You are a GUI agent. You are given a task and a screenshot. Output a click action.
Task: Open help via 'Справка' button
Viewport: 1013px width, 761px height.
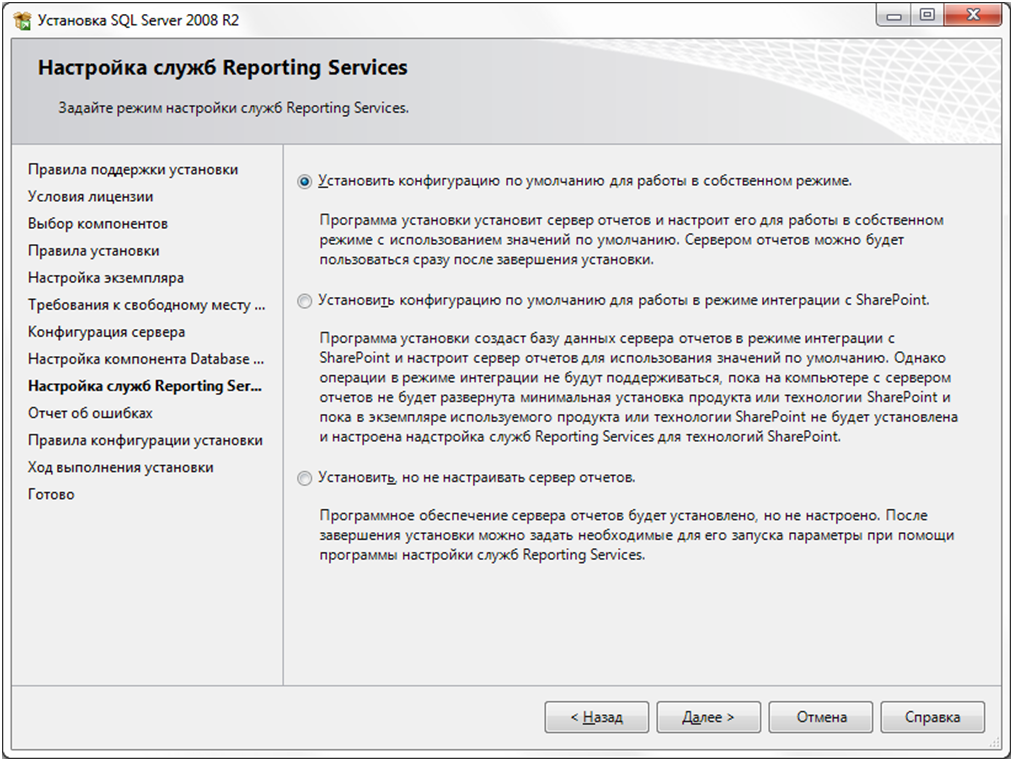[x=932, y=717]
